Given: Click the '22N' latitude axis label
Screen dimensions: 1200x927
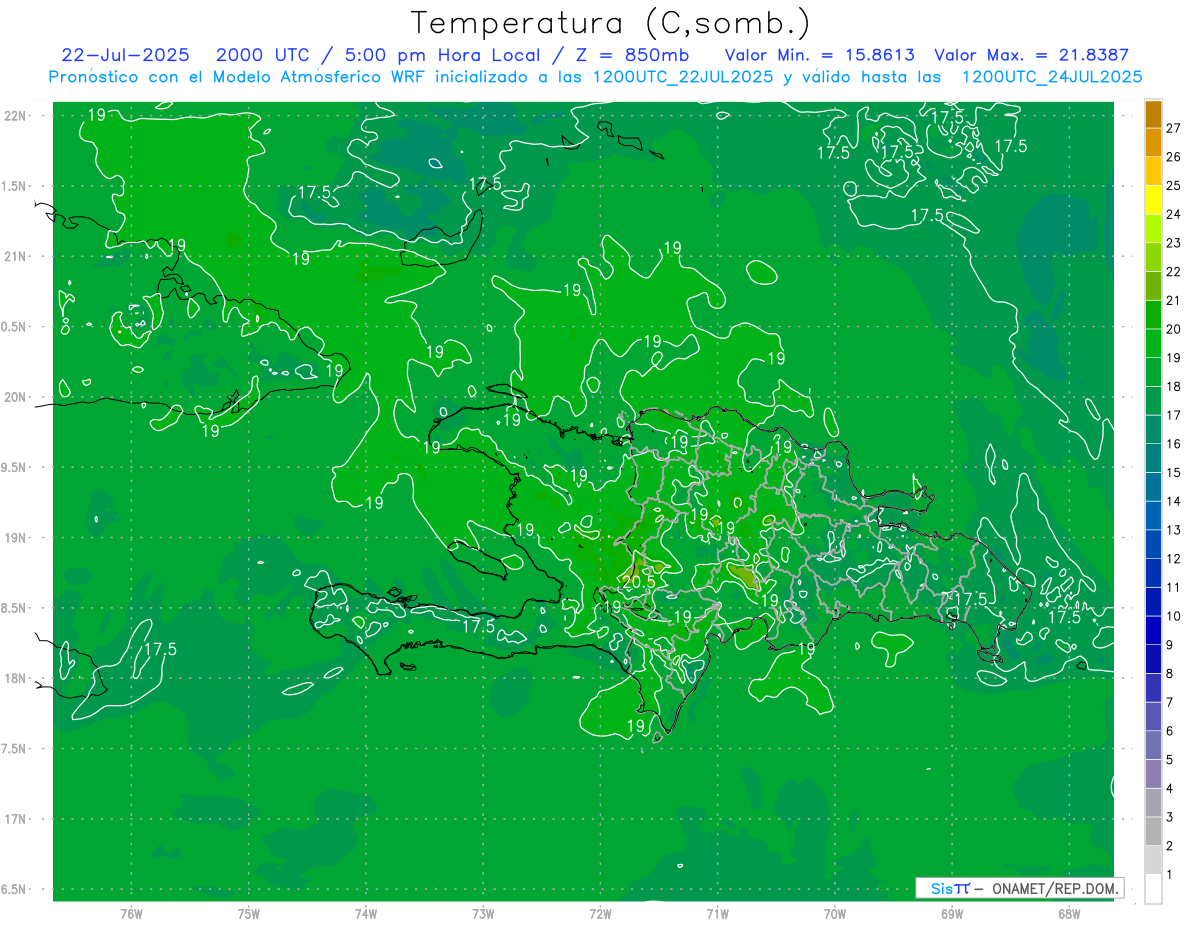Looking at the screenshot, I should coord(15,116).
